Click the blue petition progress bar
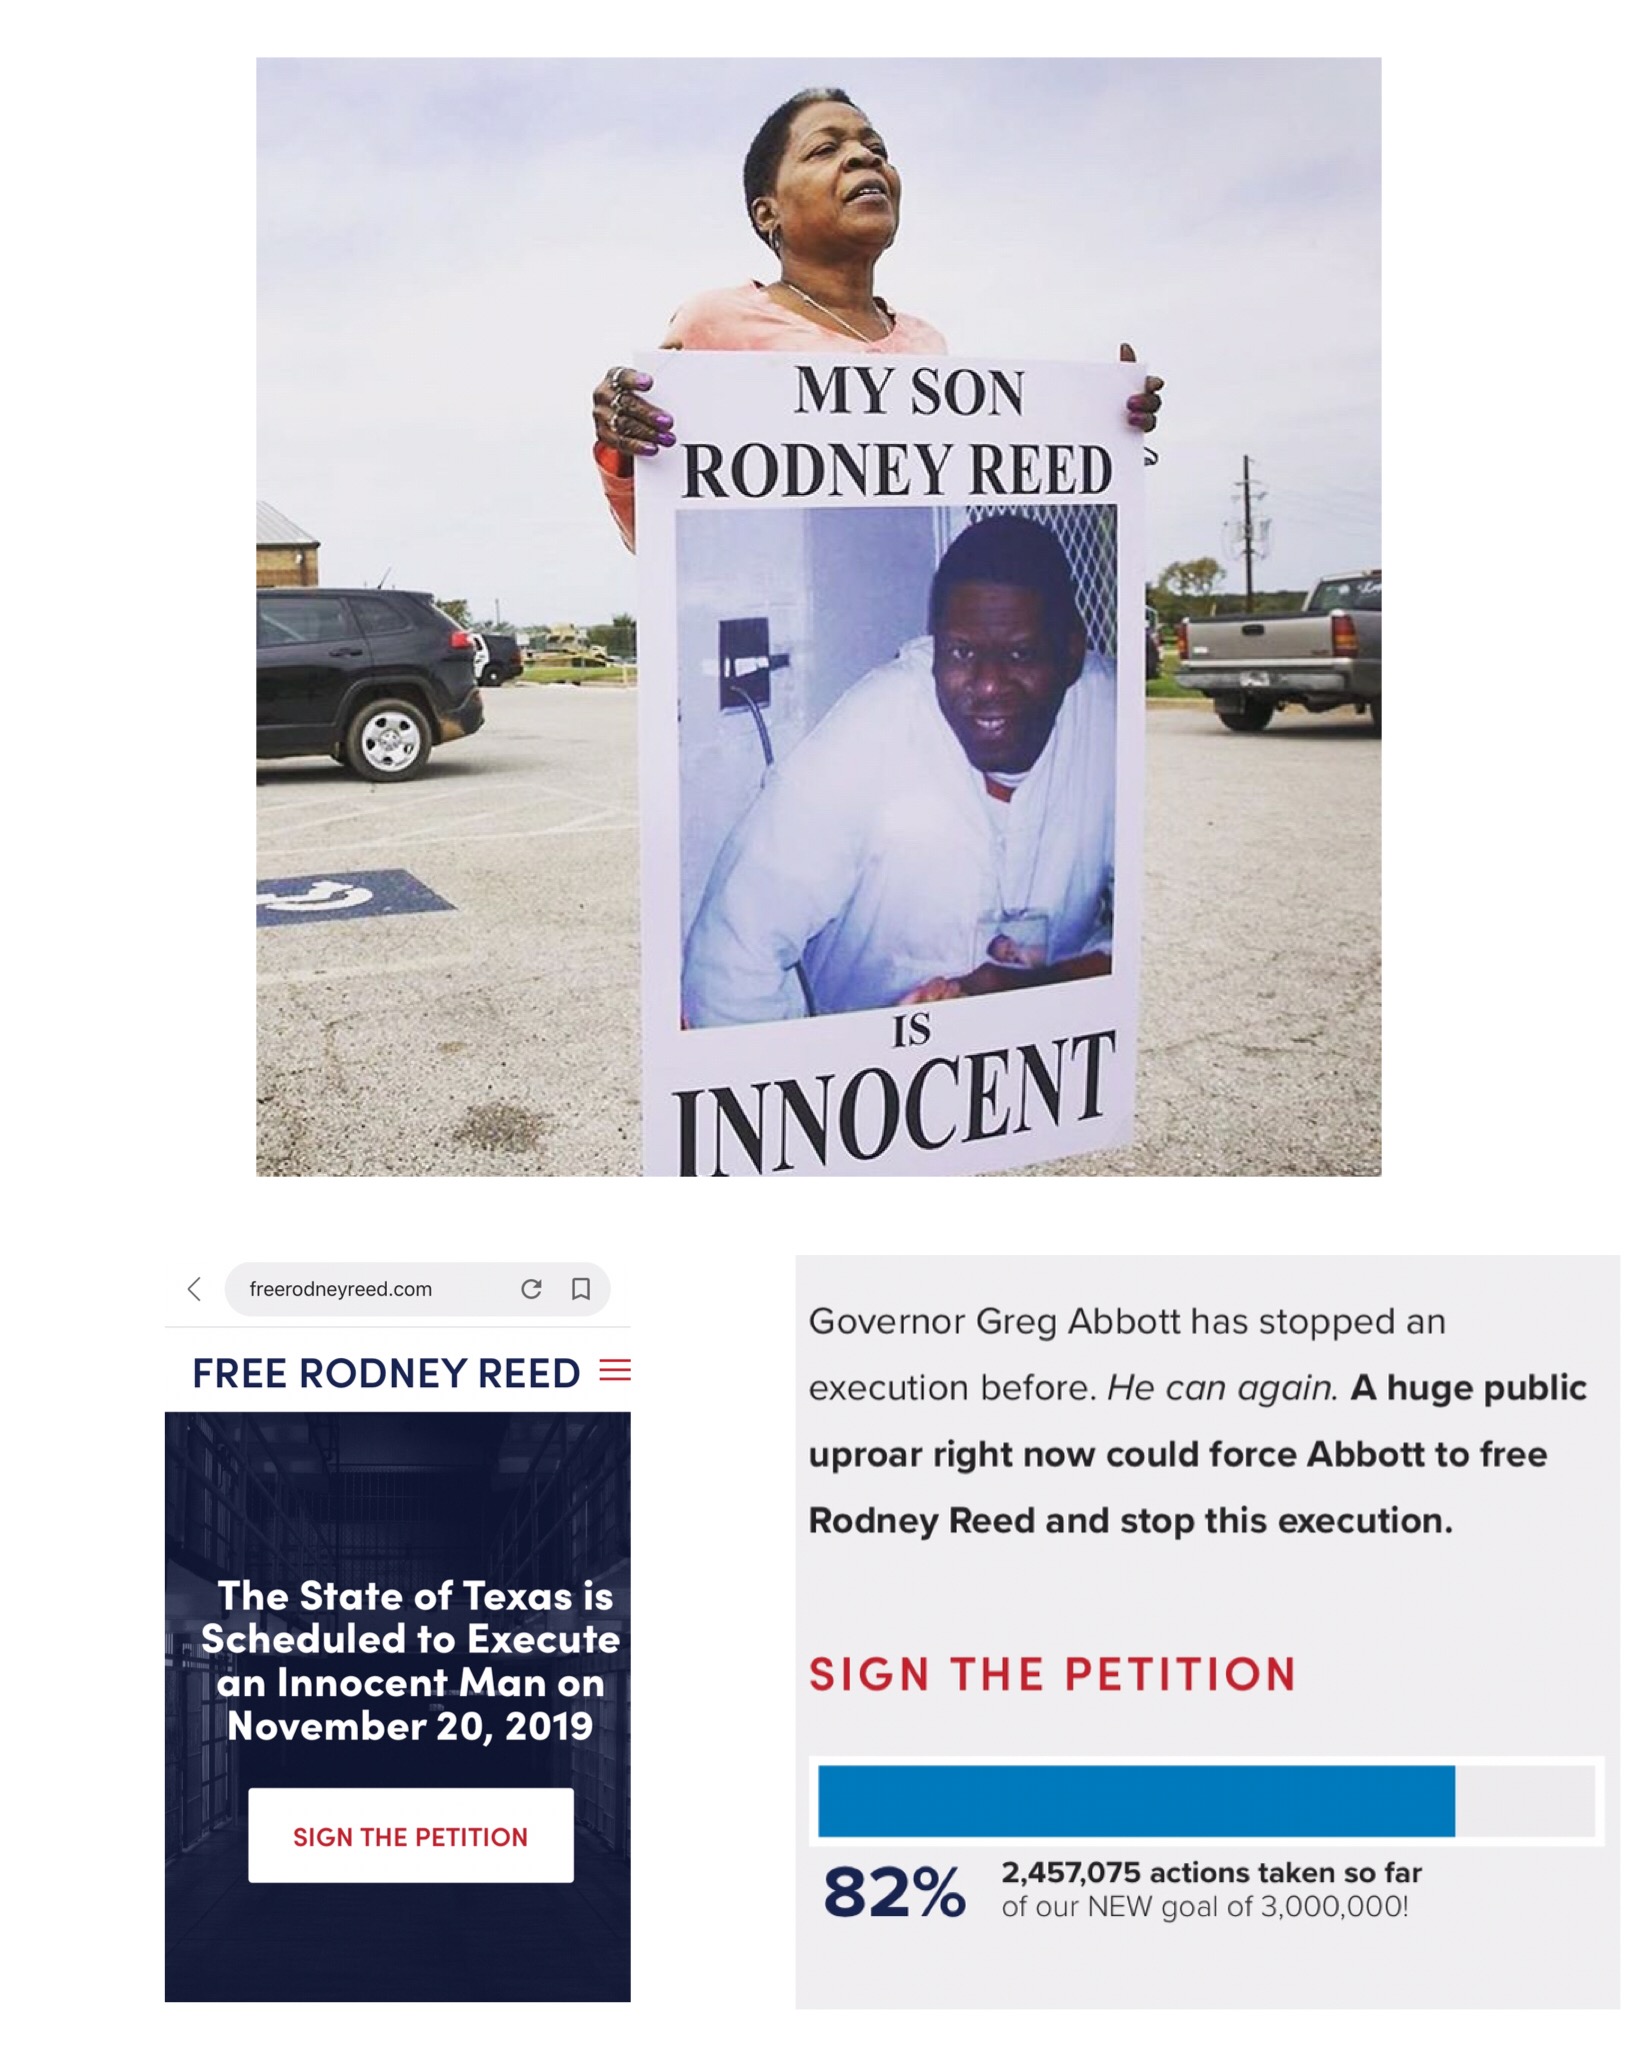The height and width of the screenshot is (2048, 1638). [1136, 1801]
